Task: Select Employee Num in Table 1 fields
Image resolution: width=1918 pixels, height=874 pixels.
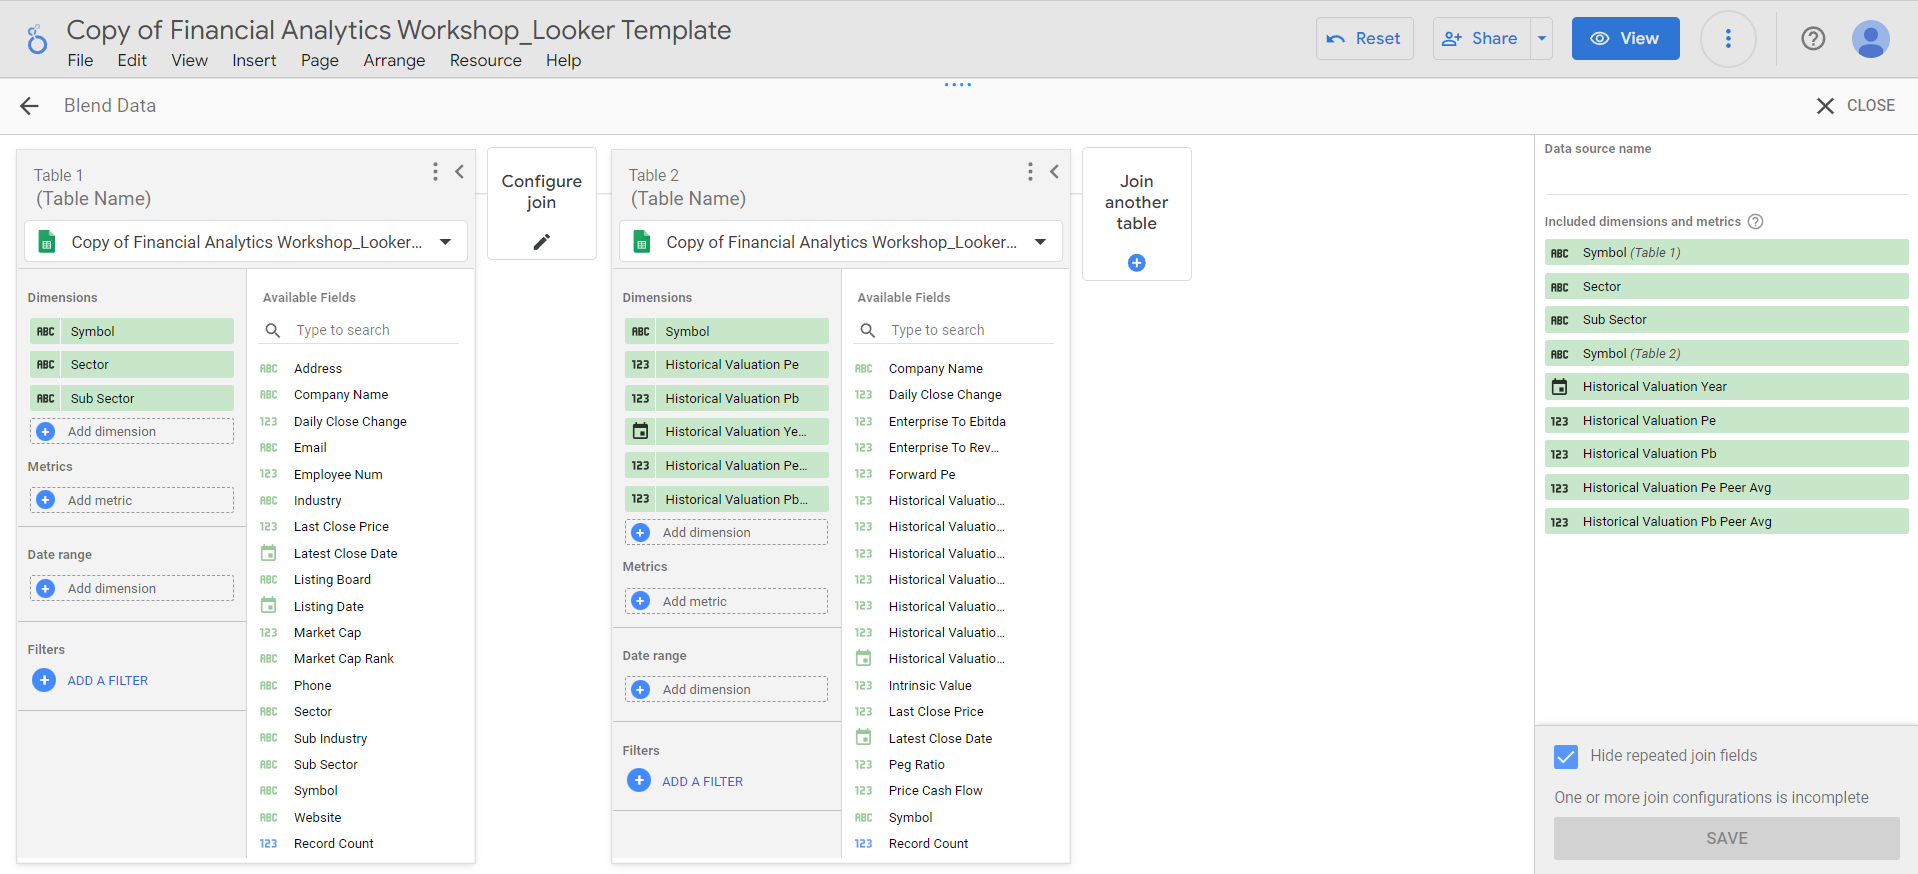Action: (338, 475)
